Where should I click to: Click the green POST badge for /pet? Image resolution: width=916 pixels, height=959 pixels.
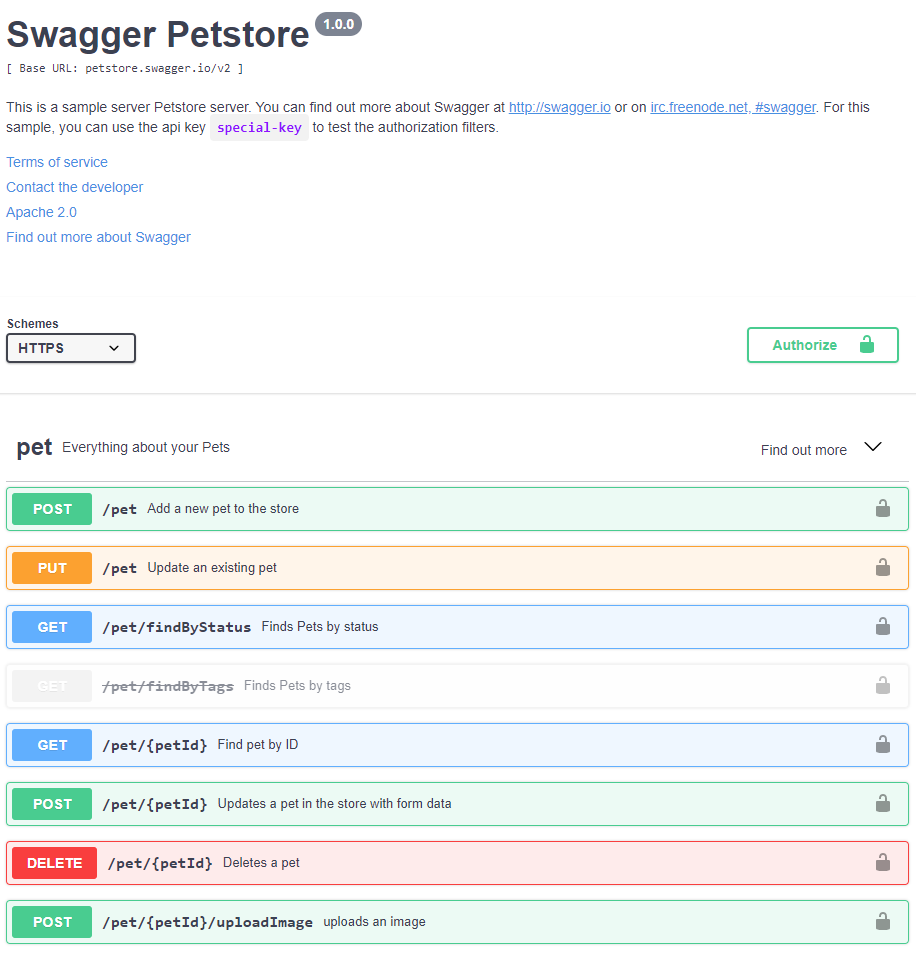coord(52,509)
